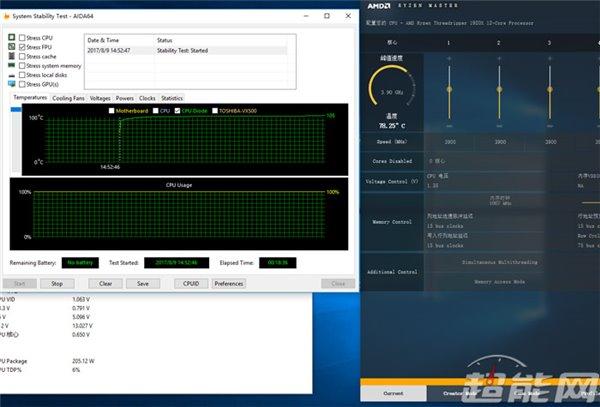Screen dimensions: 600x407
Task: Click the Test Started timestamp field
Action: [x=176, y=263]
